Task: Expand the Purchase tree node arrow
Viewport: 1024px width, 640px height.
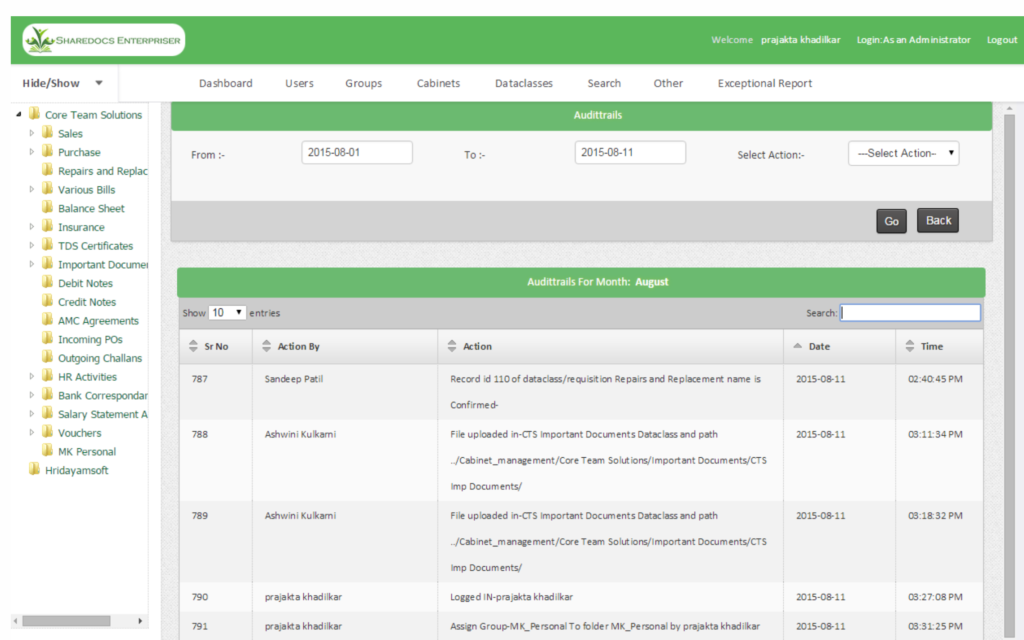Action: [x=31, y=152]
